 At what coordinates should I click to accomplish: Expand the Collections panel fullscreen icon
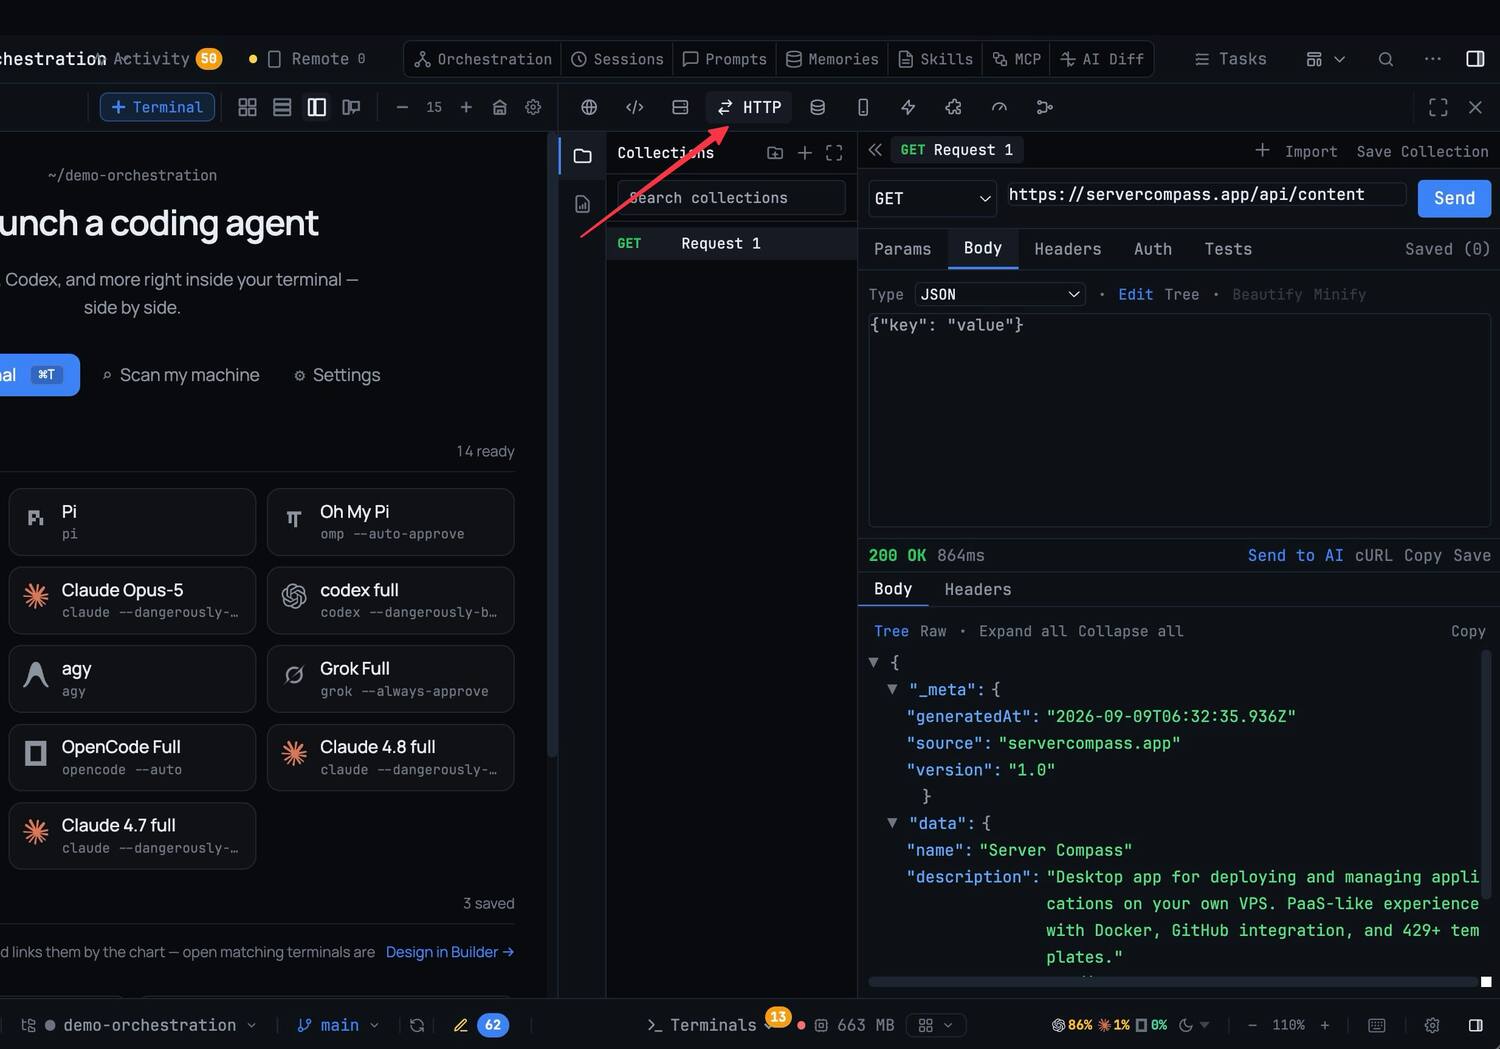(834, 153)
